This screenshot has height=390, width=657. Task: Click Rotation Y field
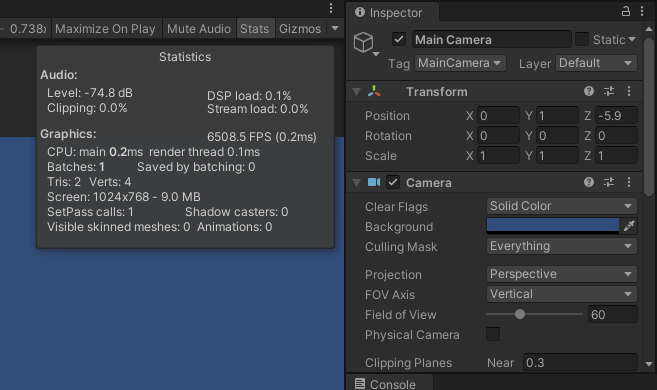click(x=557, y=136)
